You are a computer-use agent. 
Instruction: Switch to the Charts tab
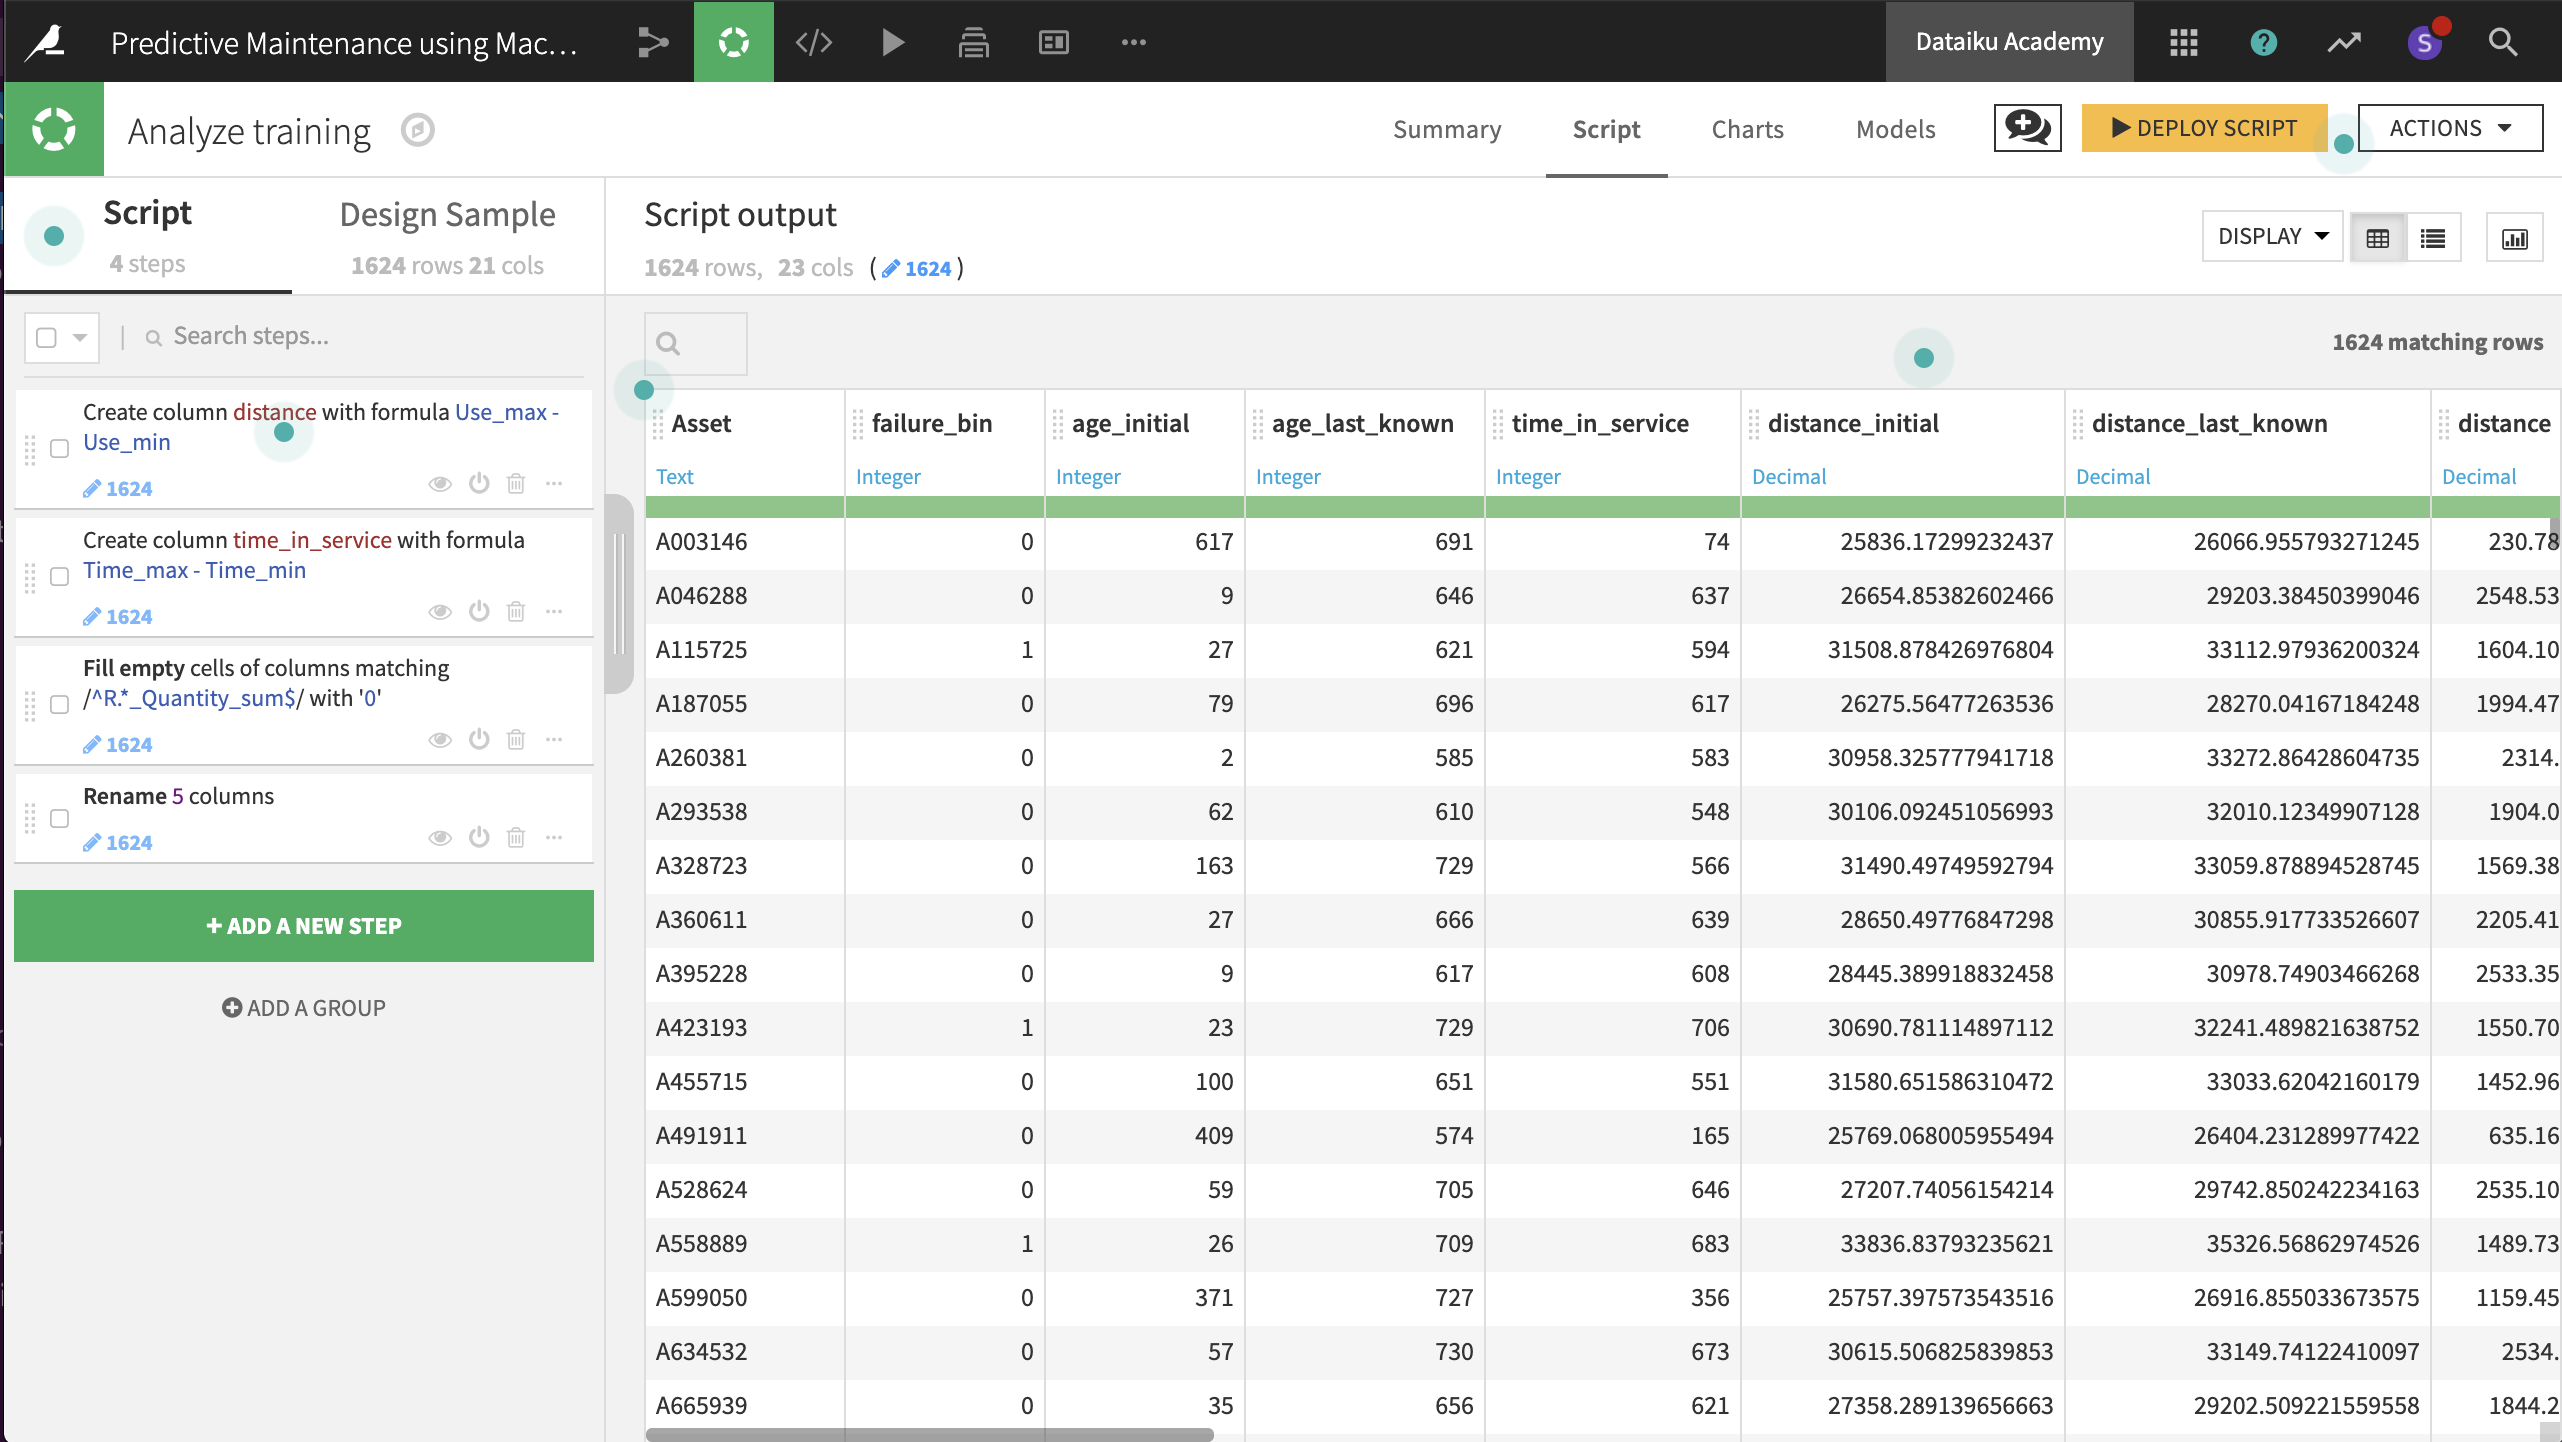point(1747,130)
